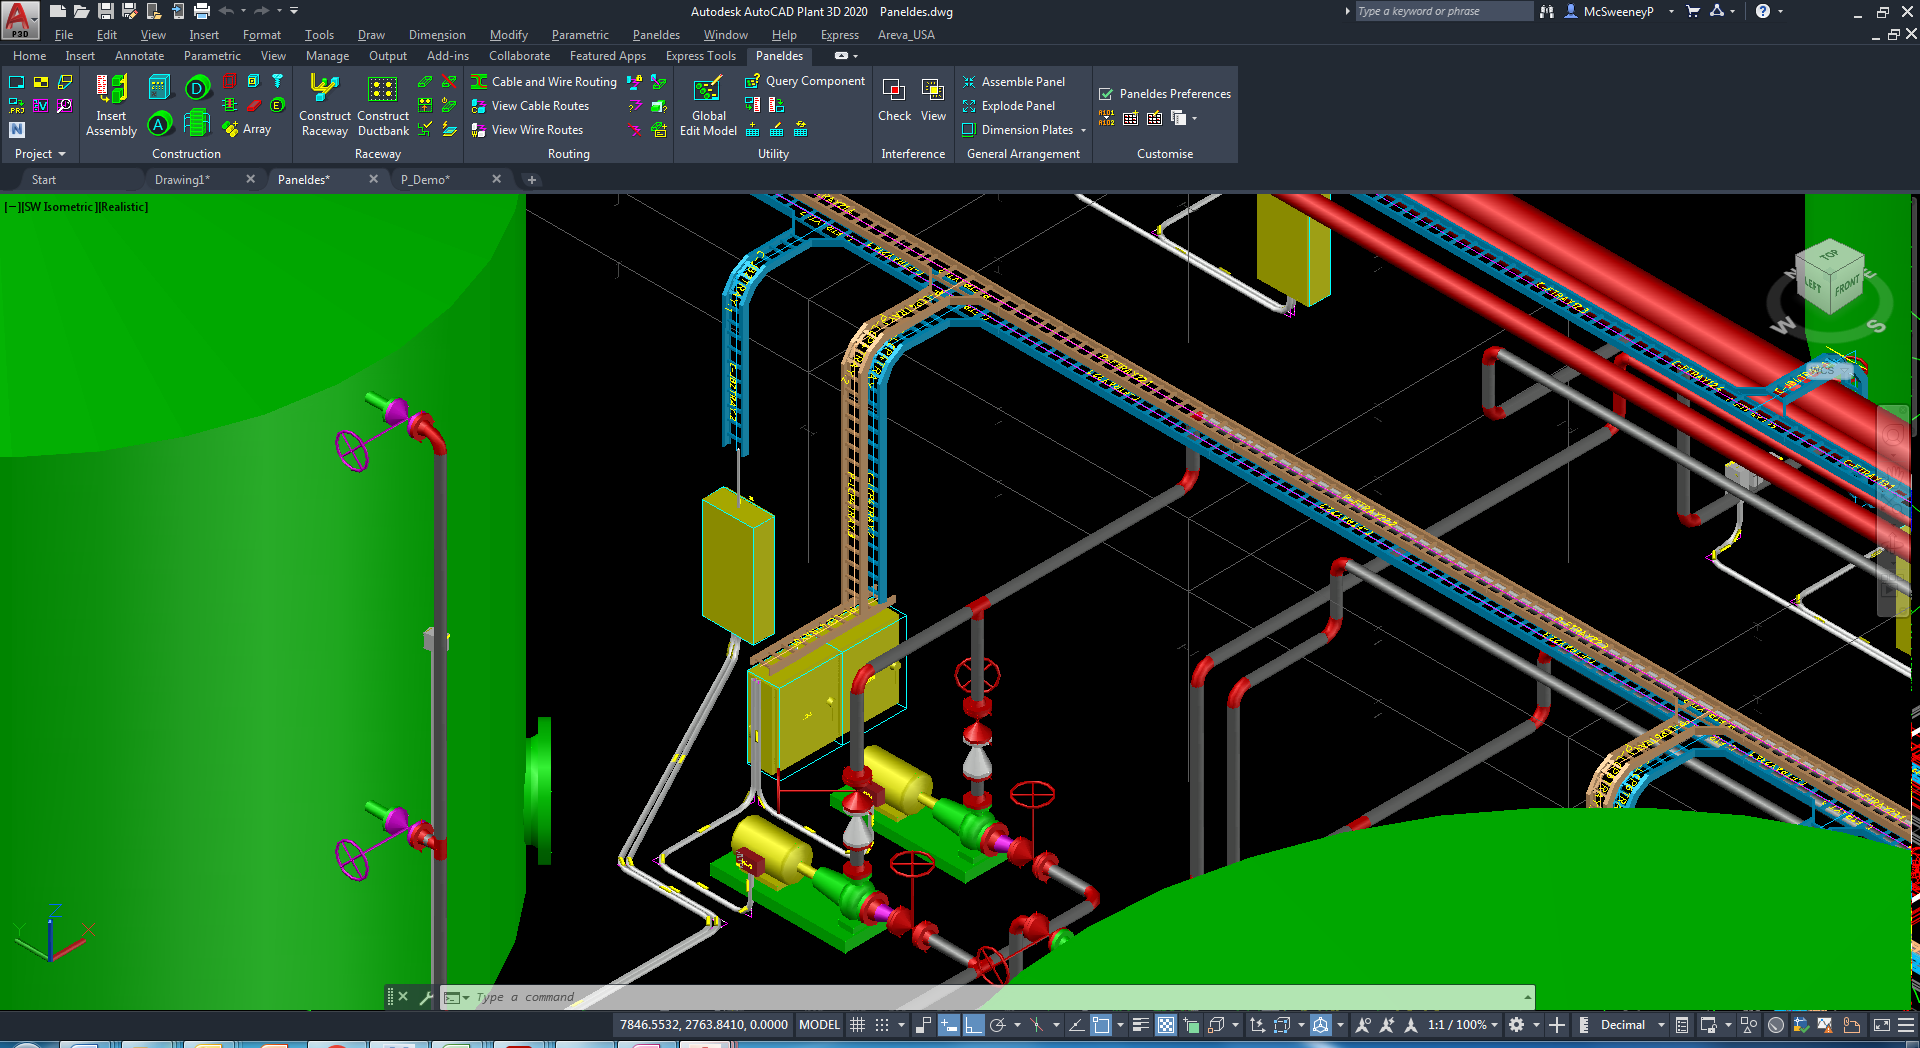Toggle Paneldes Preferences checkbox icon
This screenshot has width=1920, height=1048.
tap(1106, 94)
